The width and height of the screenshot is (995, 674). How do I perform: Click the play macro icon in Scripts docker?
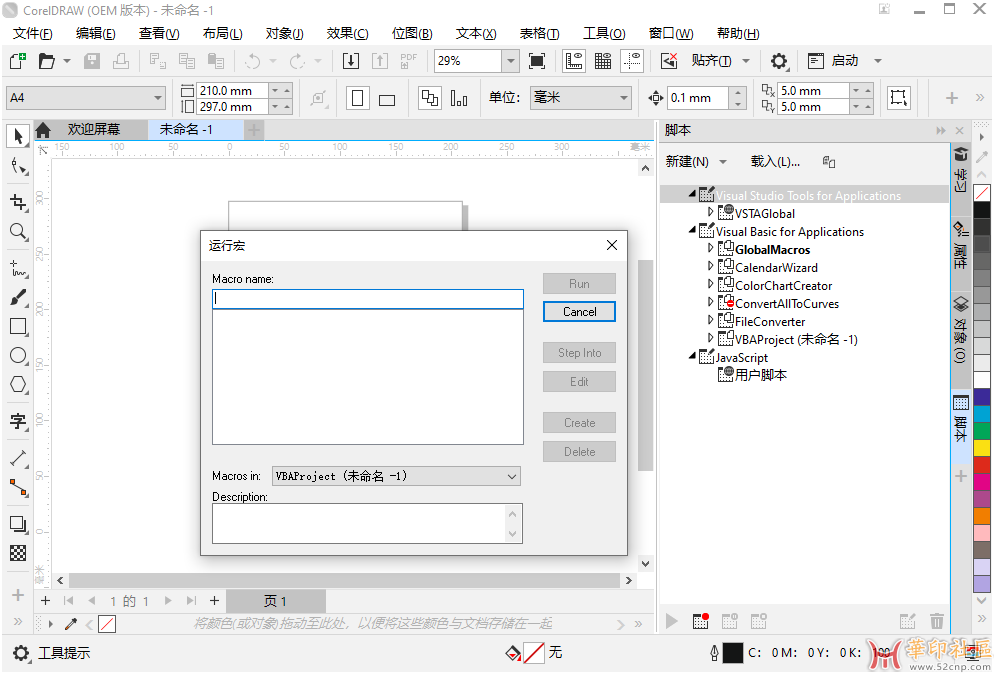(671, 621)
